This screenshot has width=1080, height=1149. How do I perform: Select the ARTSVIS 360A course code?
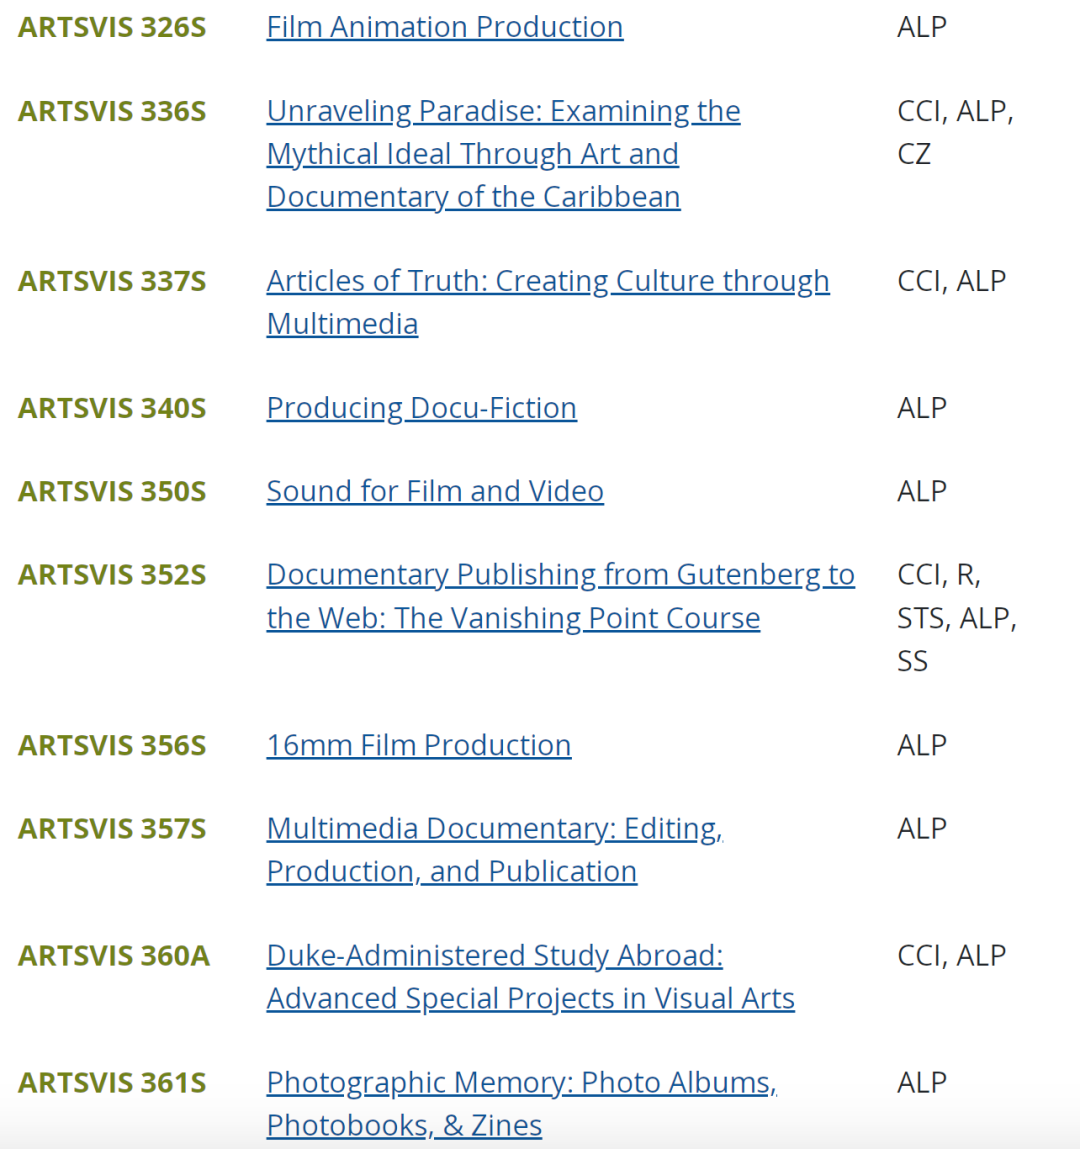(114, 956)
